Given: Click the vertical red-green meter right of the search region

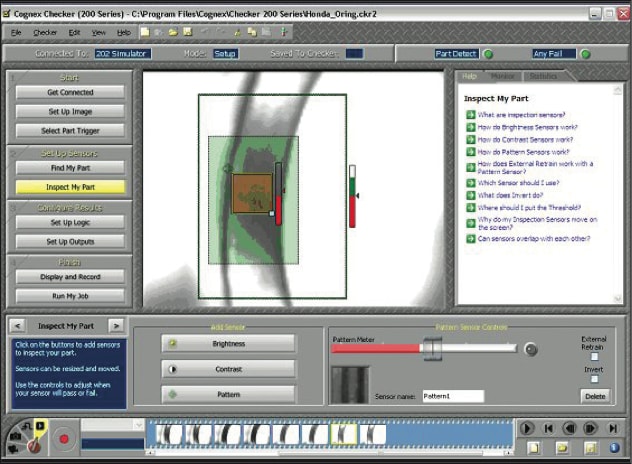Looking at the screenshot, I should pos(352,196).
